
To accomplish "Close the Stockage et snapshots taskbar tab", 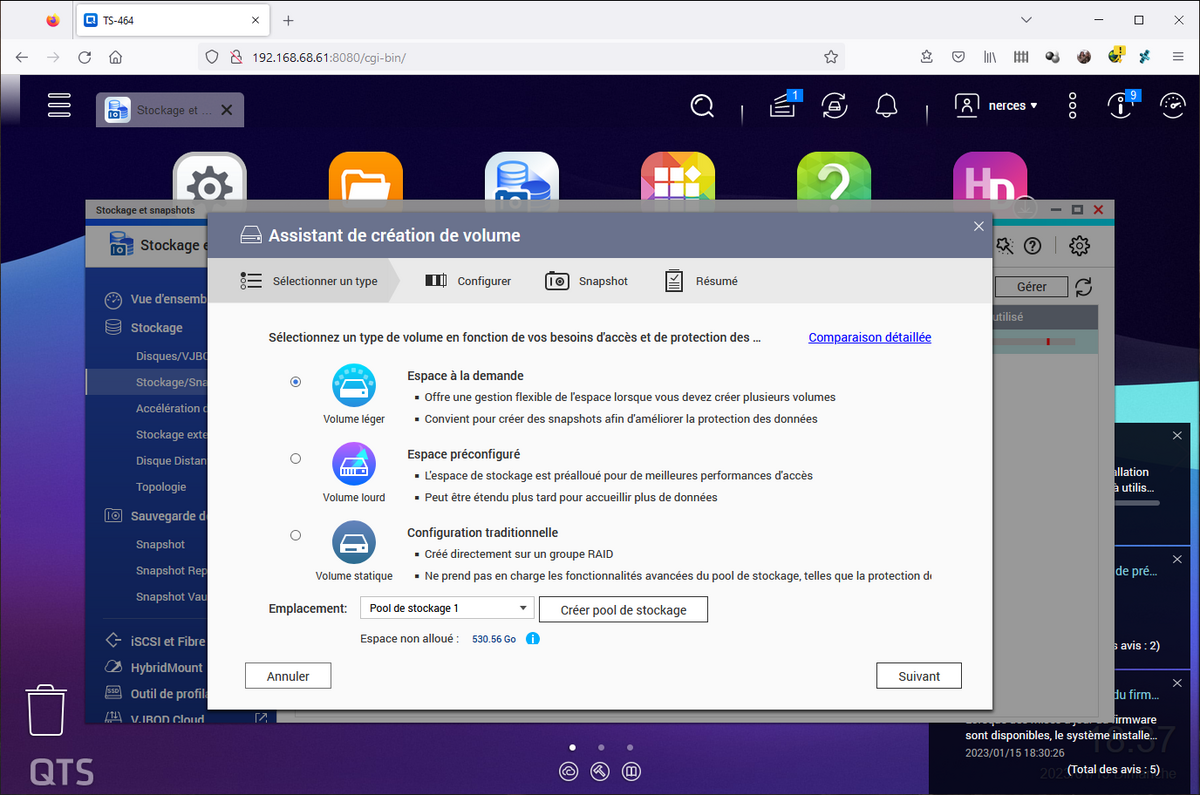I will [227, 110].
